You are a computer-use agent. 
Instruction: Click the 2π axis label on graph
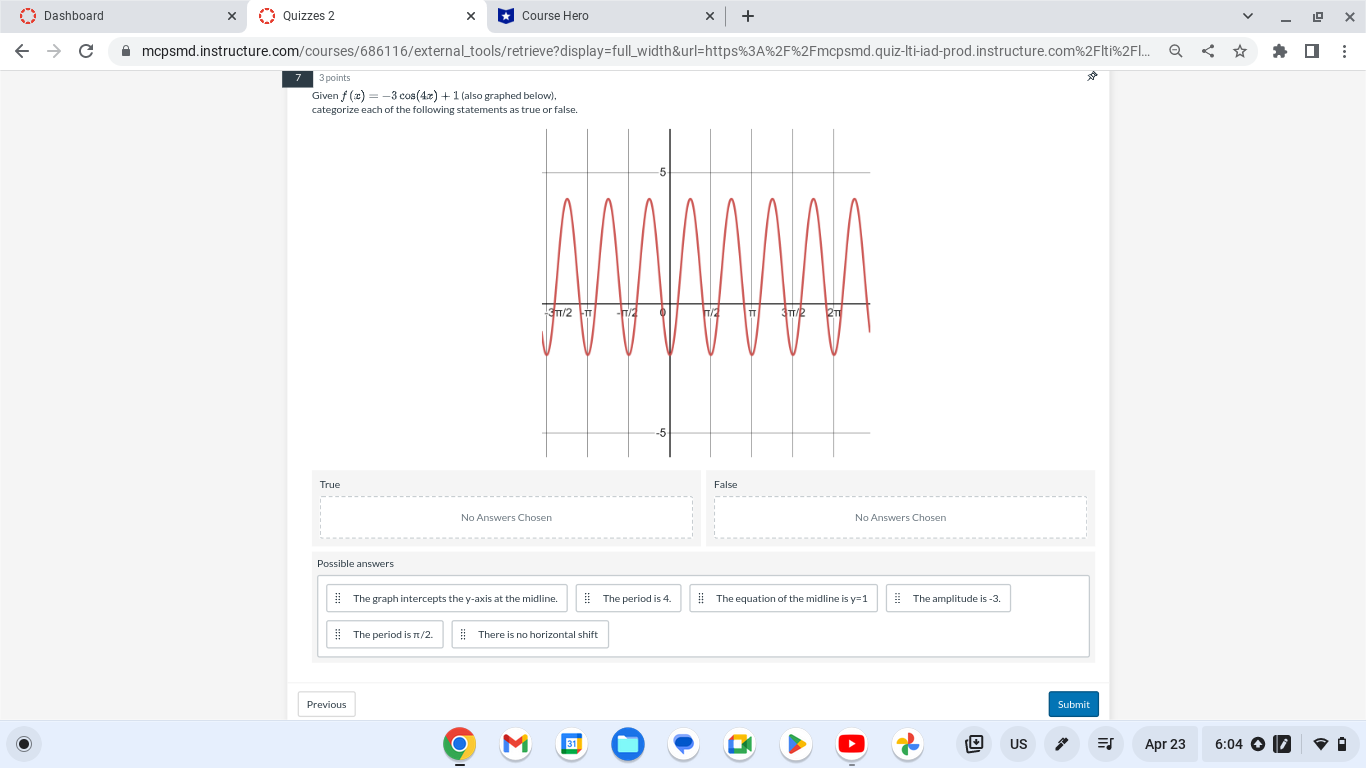point(834,313)
